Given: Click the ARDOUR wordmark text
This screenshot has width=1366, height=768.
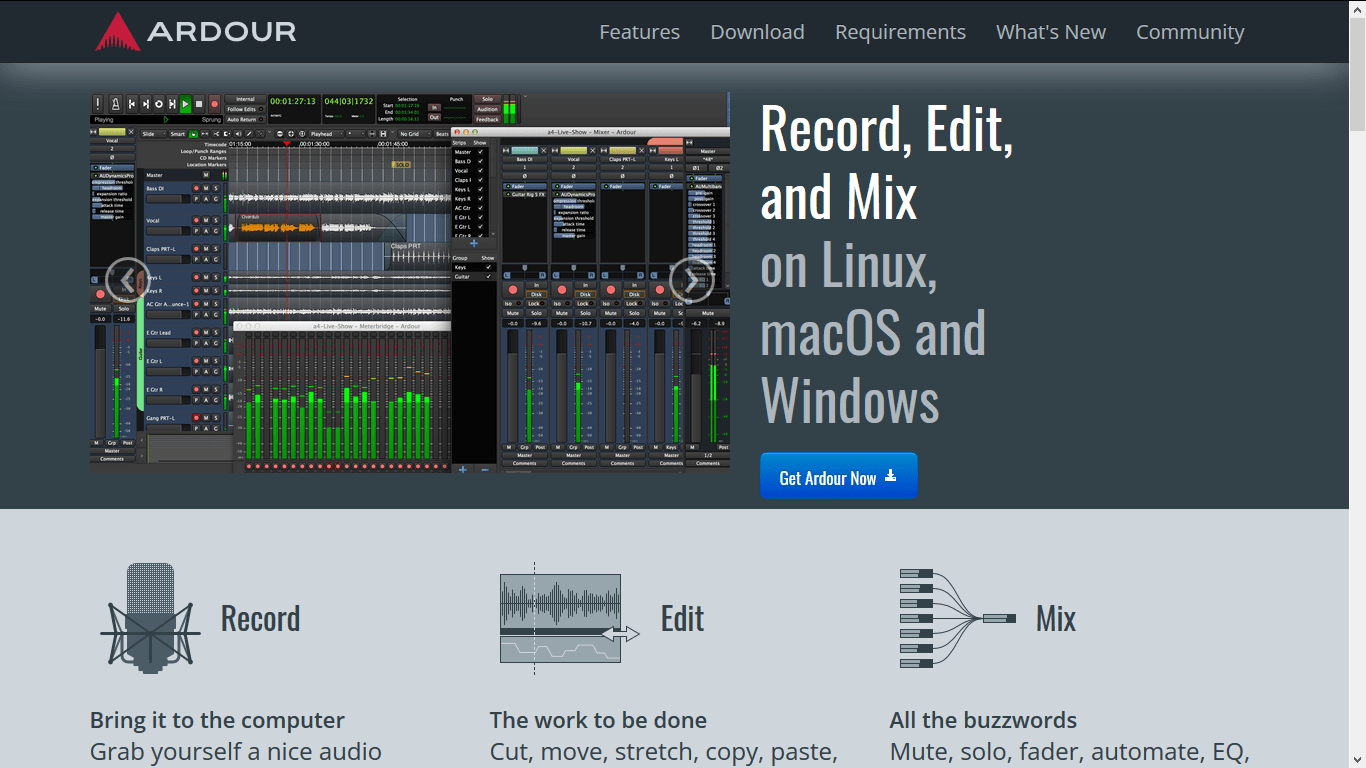Looking at the screenshot, I should [x=222, y=32].
